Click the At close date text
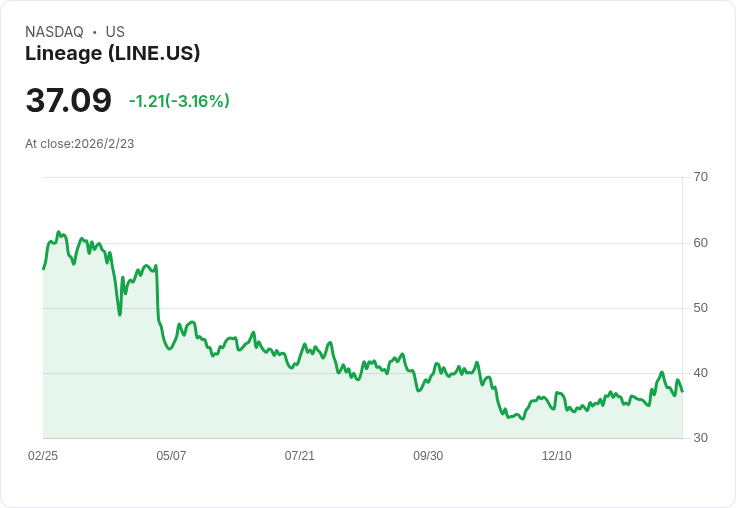This screenshot has height=508, width=736. tap(80, 144)
